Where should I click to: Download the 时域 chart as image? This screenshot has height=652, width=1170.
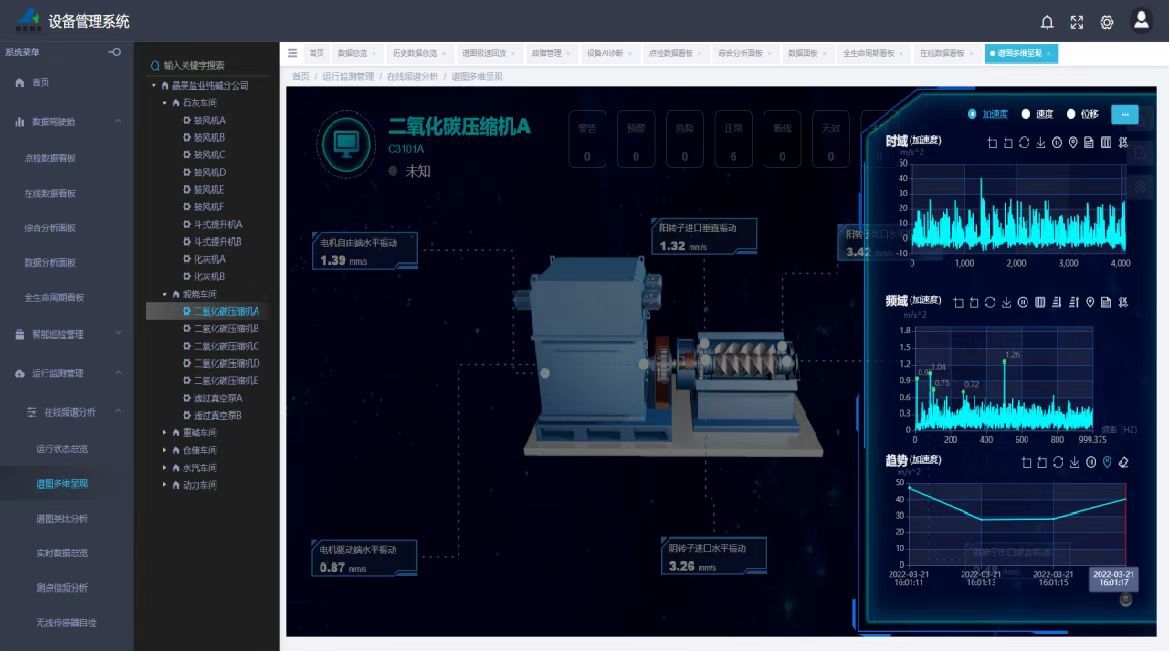pyautogui.click(x=1041, y=143)
